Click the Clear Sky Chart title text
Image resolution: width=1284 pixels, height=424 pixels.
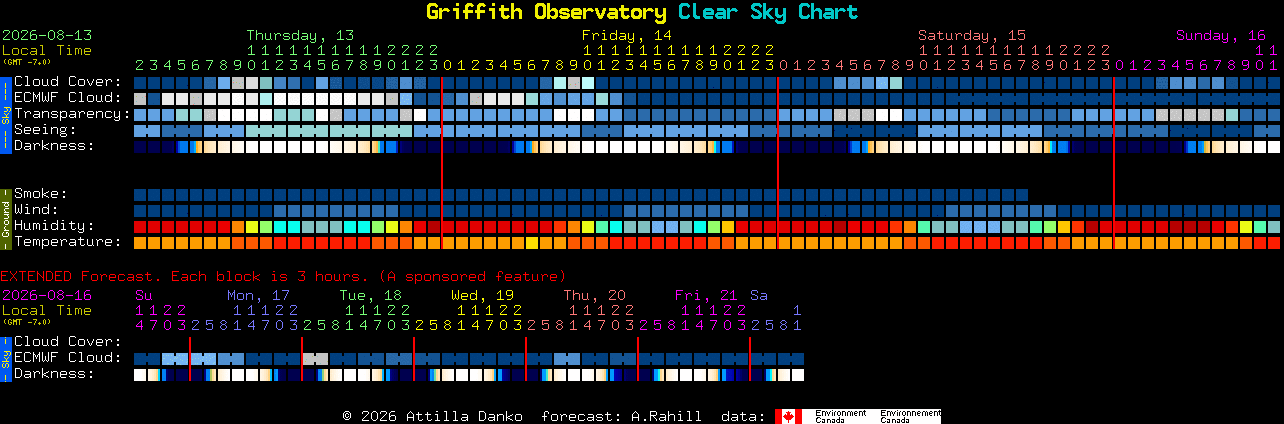pyautogui.click(x=767, y=12)
